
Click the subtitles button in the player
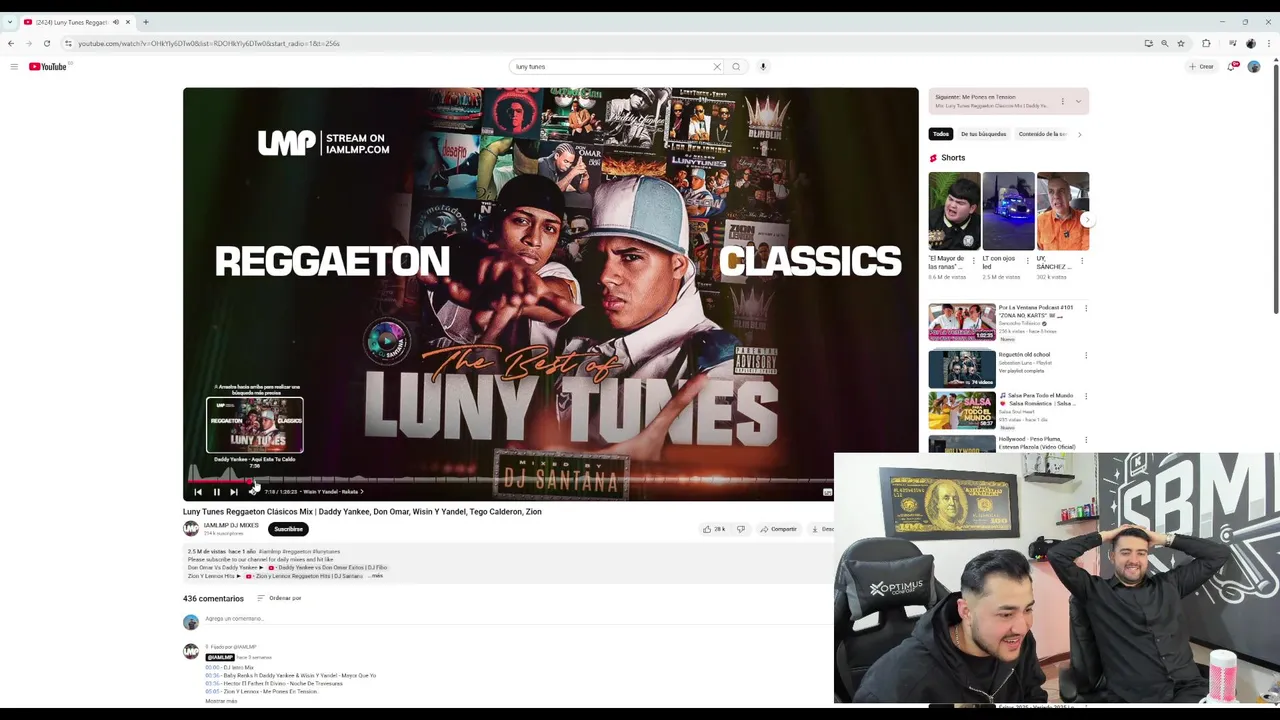[827, 492]
